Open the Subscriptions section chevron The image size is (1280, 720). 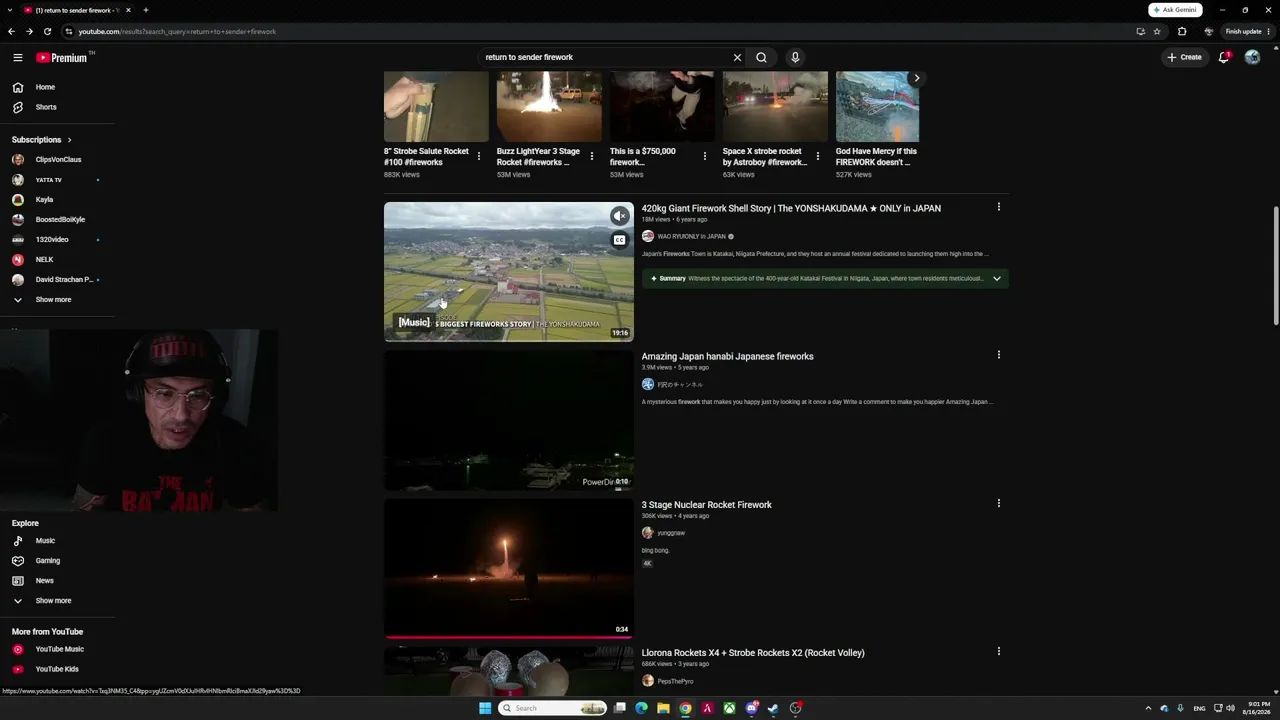(x=69, y=140)
